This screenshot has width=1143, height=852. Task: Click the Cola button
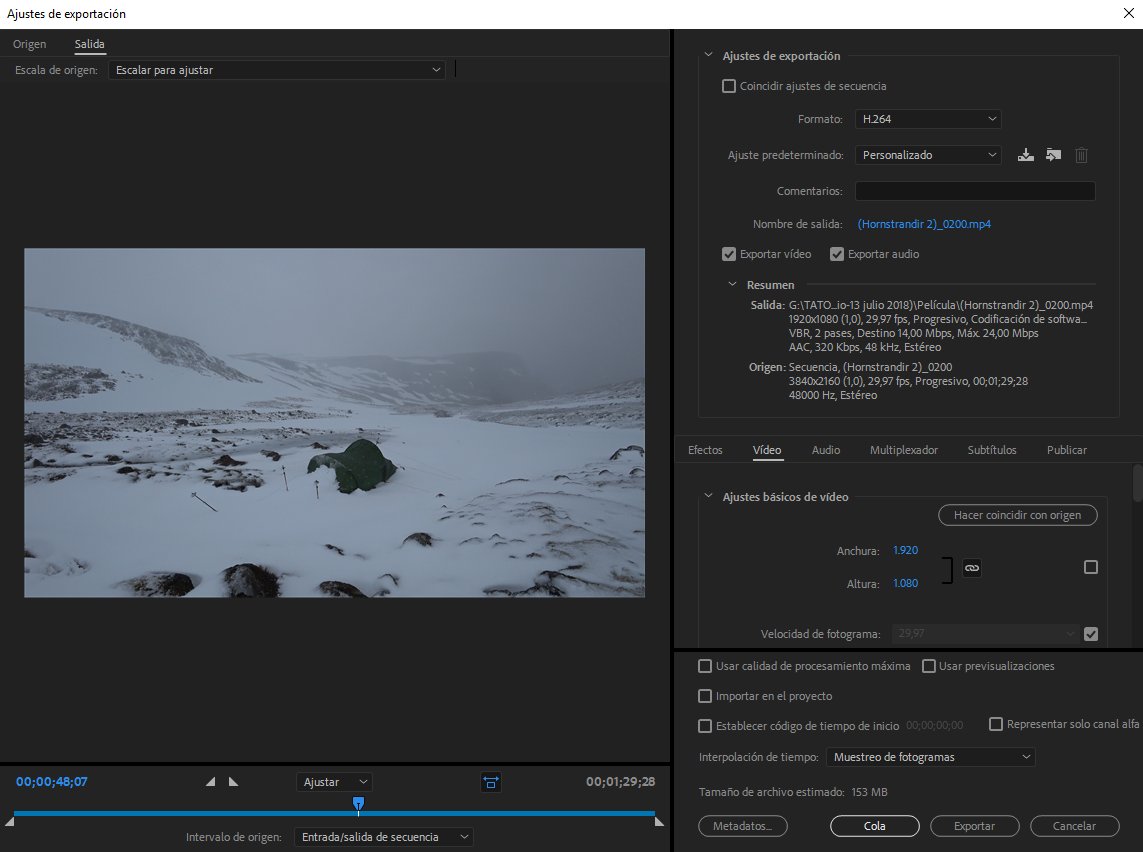tap(875, 826)
